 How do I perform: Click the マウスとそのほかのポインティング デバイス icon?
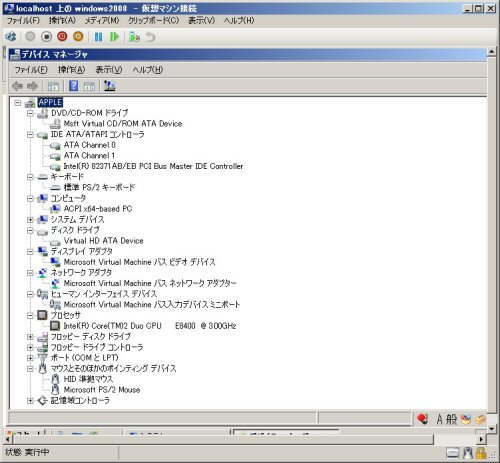(x=42, y=369)
